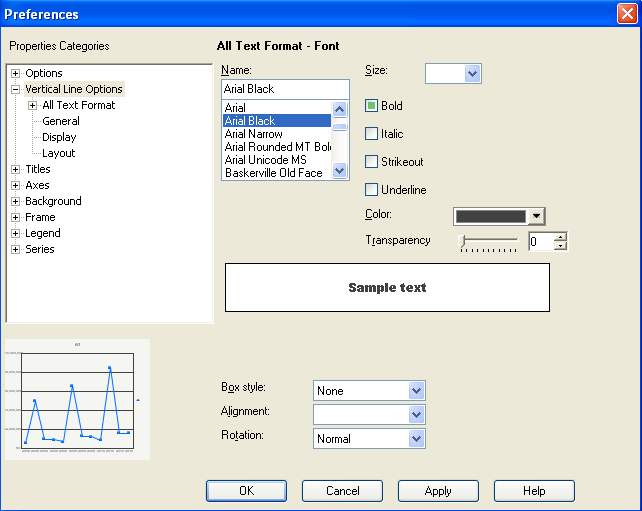Enable the Strikeout checkbox
Image resolution: width=642 pixels, height=511 pixels.
click(x=372, y=162)
